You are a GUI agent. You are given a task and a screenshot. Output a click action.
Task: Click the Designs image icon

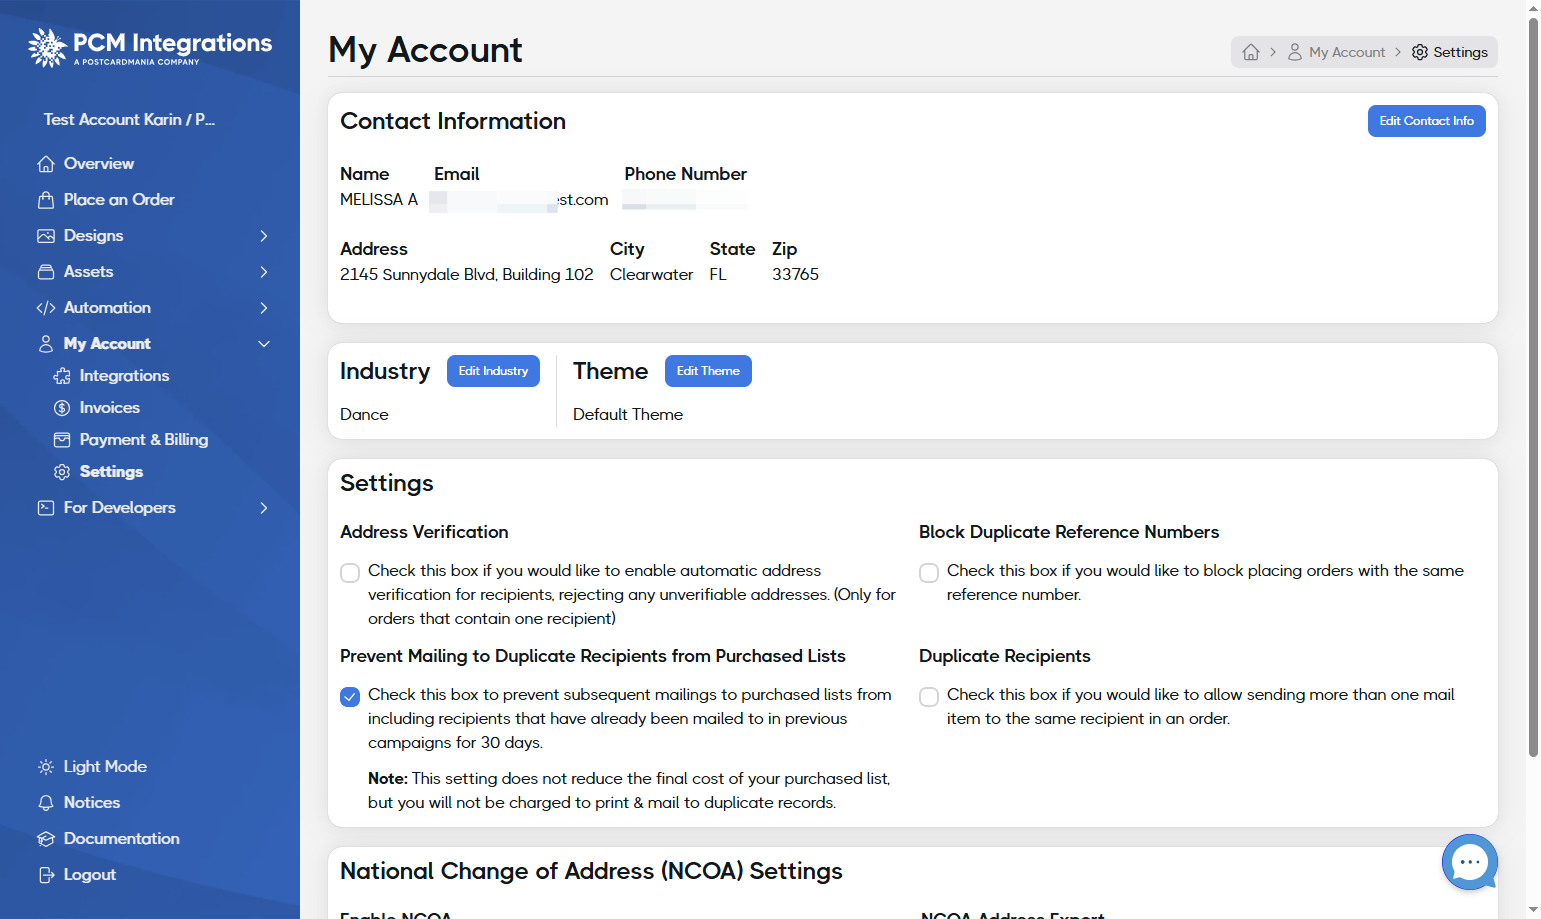[46, 236]
